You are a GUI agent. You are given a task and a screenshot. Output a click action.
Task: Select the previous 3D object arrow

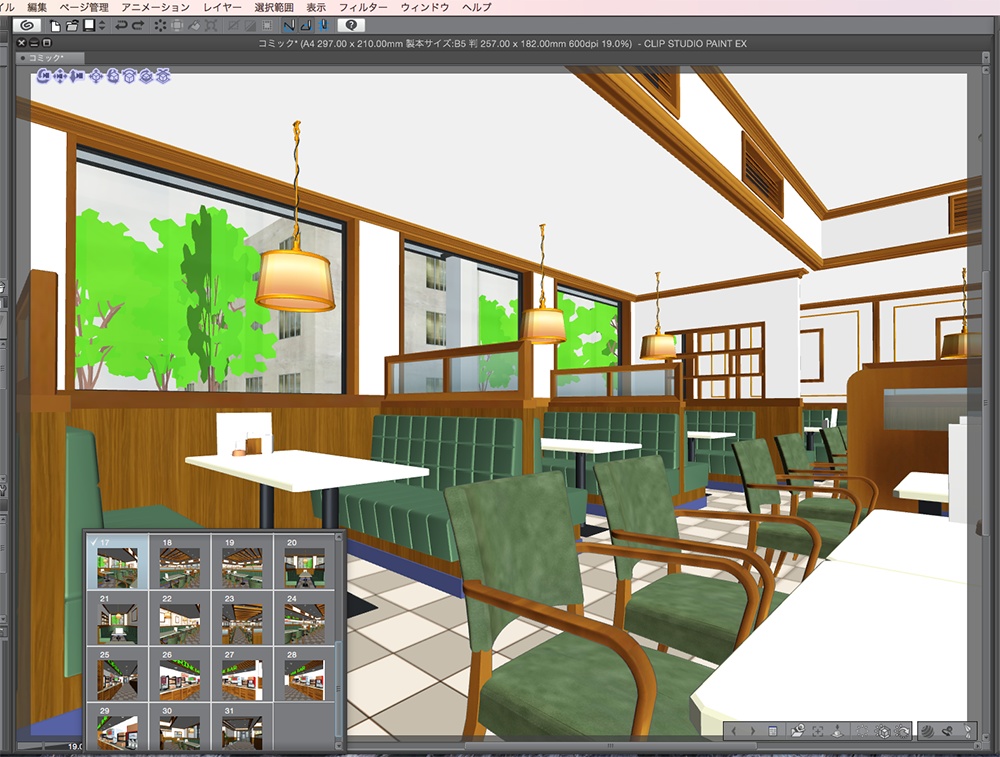pyautogui.click(x=734, y=731)
